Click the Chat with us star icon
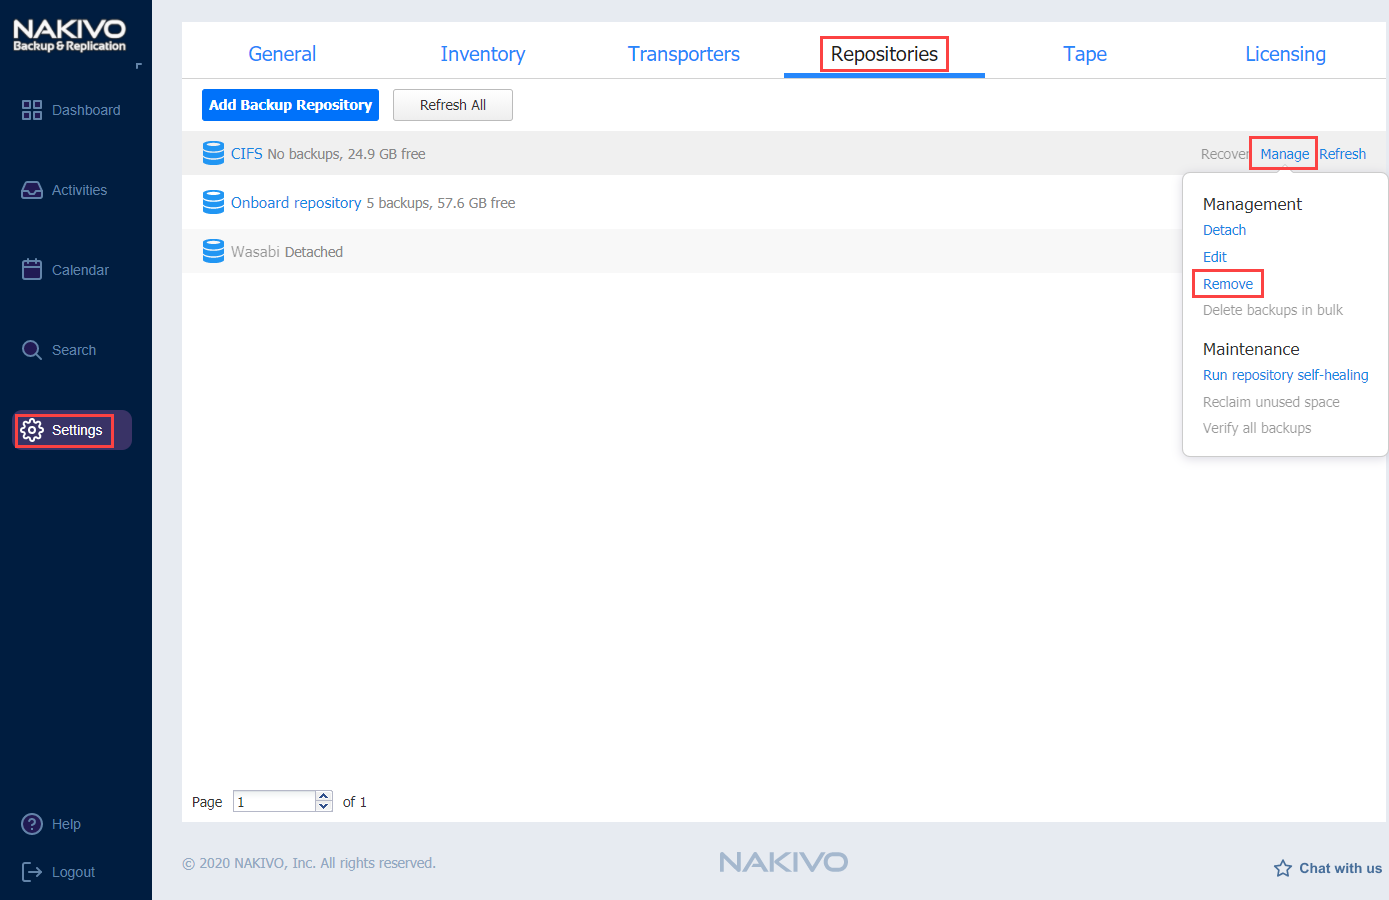This screenshot has width=1389, height=900. point(1283,868)
